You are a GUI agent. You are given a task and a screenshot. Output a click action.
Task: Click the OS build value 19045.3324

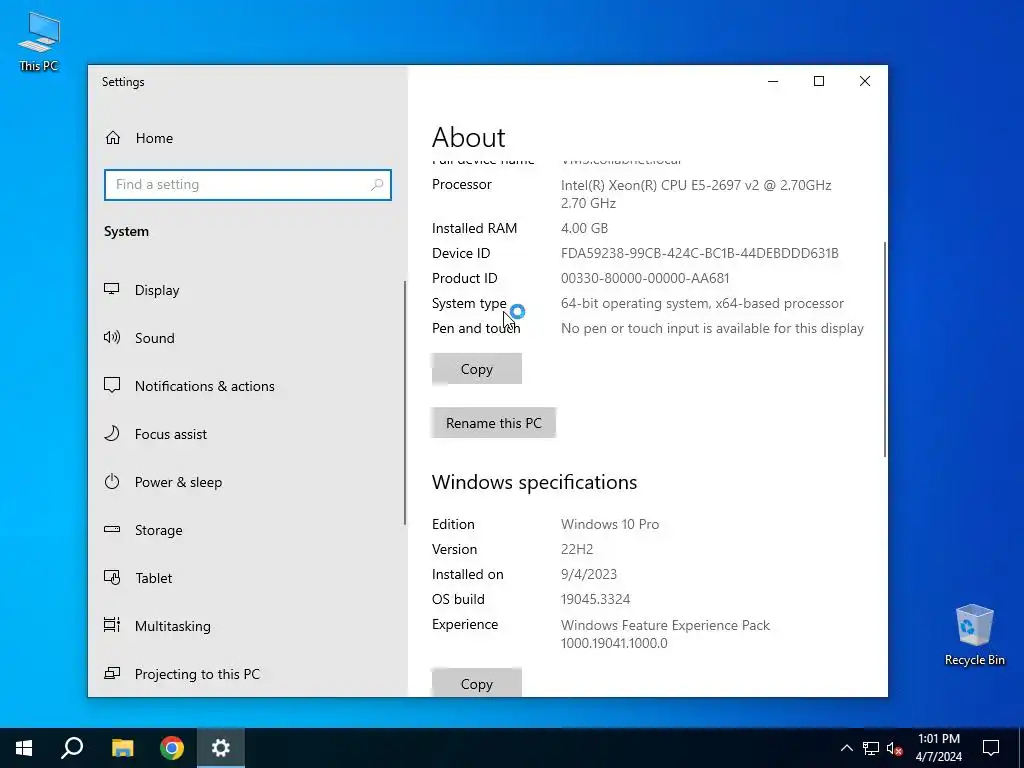596,600
